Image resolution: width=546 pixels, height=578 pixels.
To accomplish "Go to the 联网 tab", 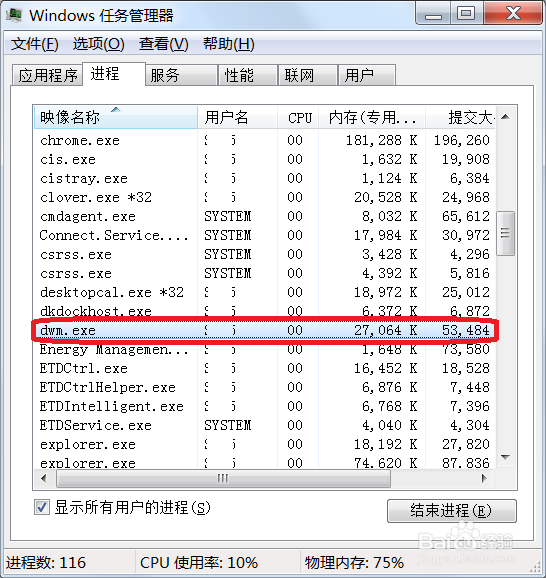I will pos(308,75).
